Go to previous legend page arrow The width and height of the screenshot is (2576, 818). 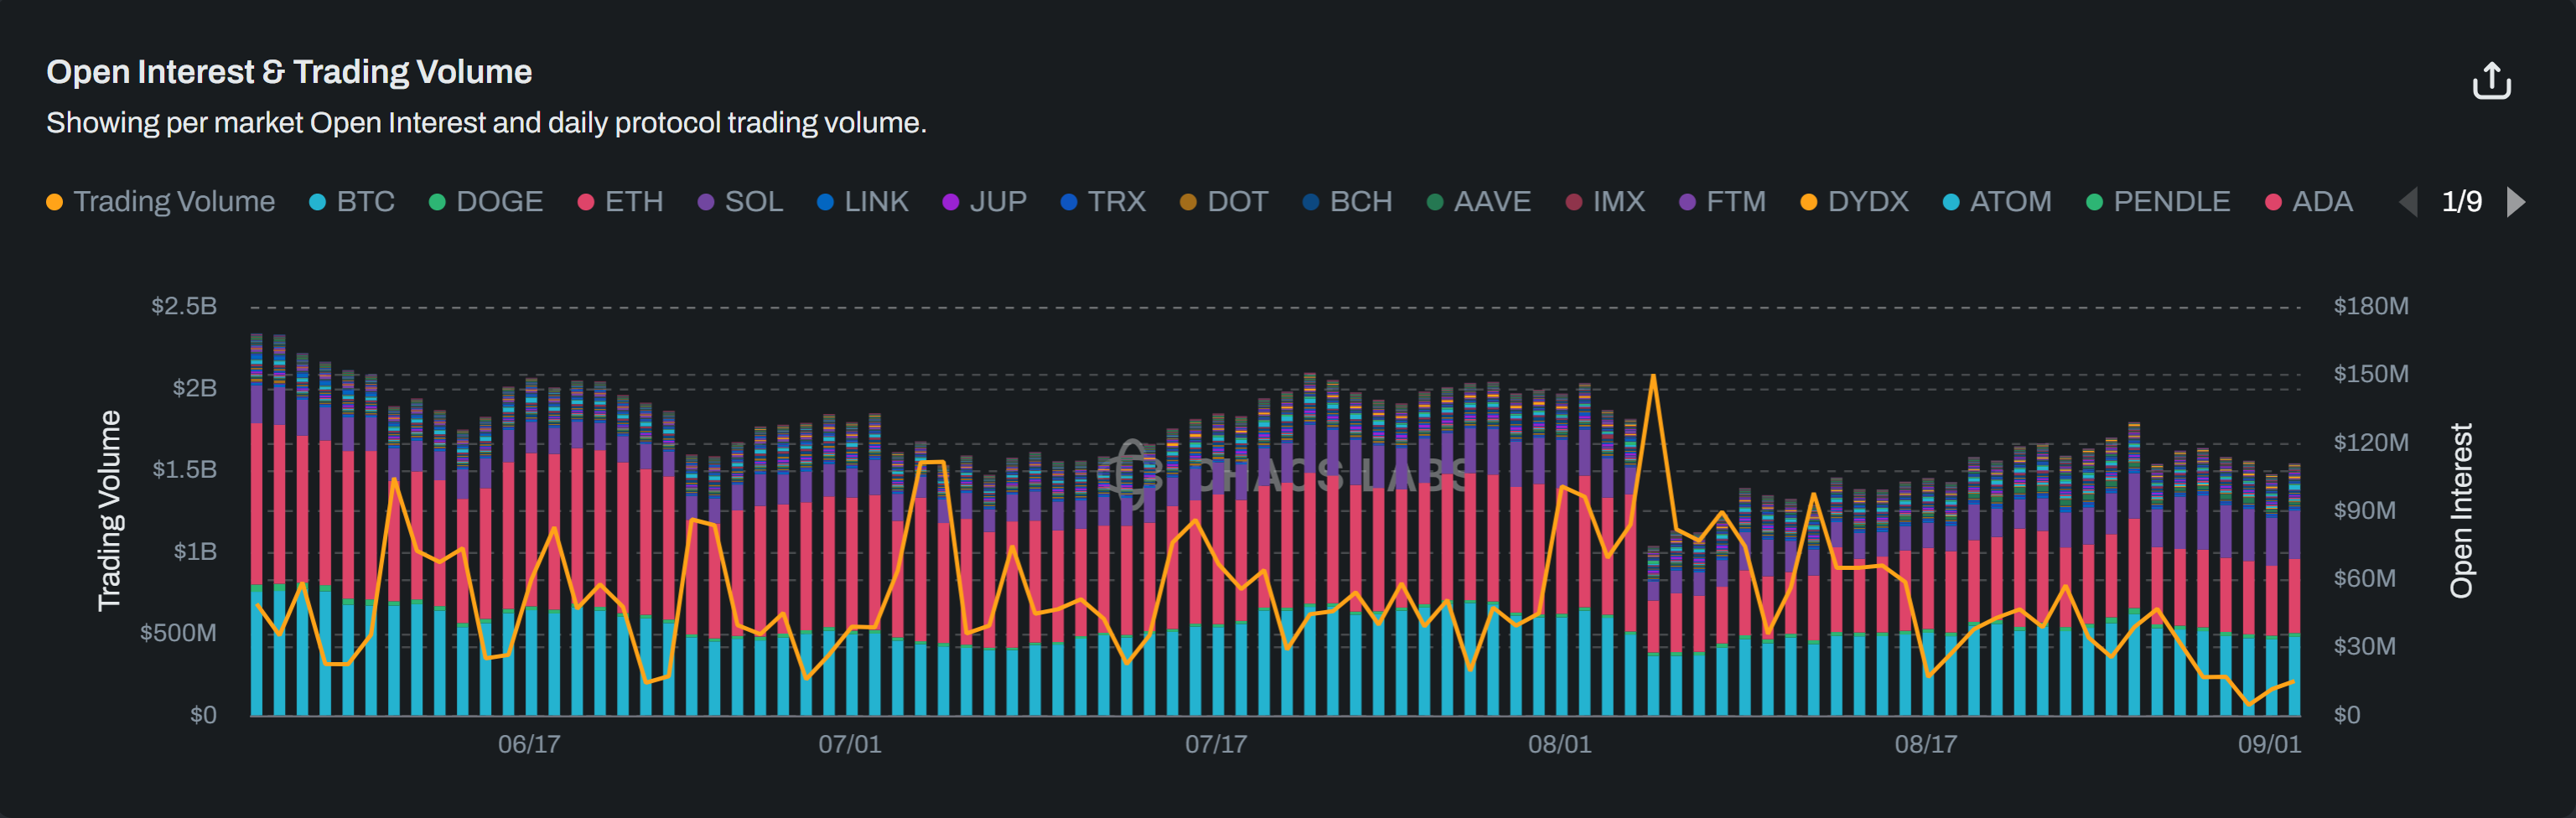2408,202
